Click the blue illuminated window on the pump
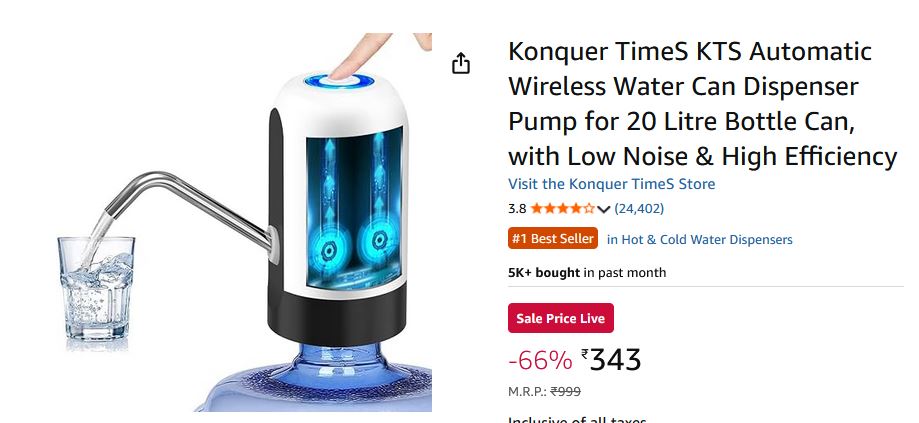This screenshot has height=423, width=919. (355, 208)
